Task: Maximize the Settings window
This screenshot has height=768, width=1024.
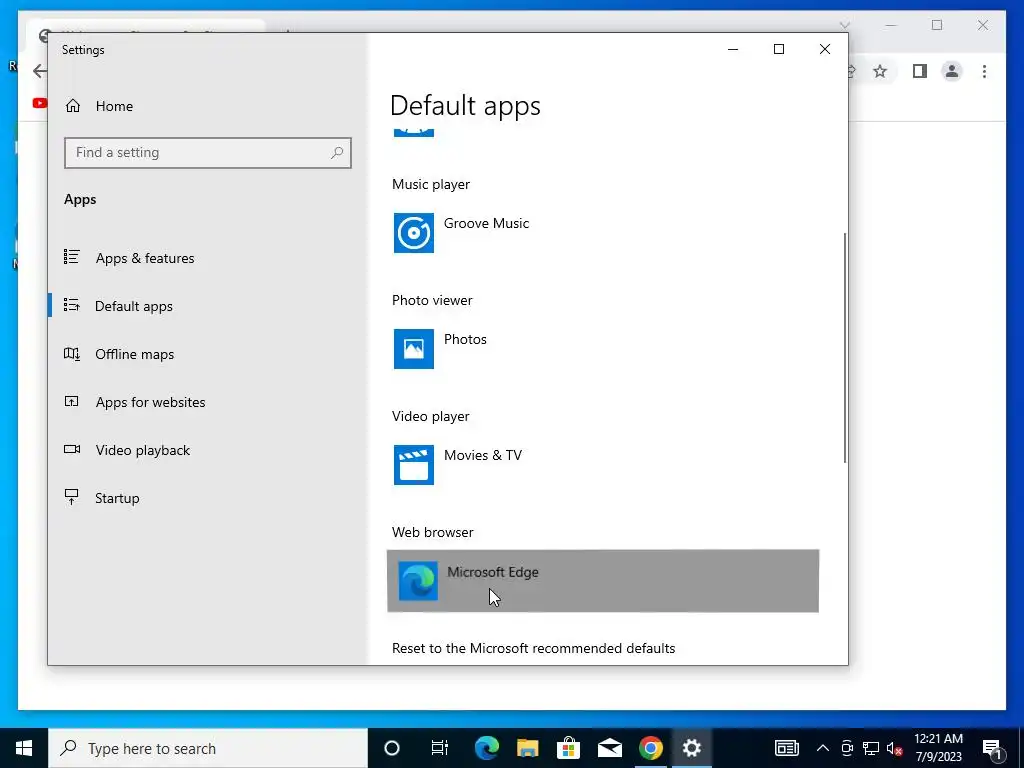Action: tap(778, 50)
